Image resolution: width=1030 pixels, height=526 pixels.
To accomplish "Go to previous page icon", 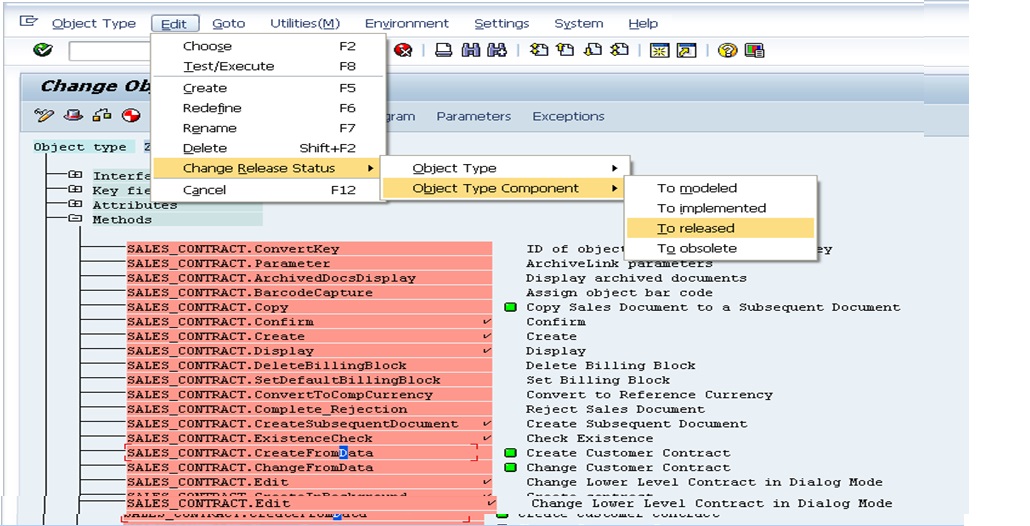I will tap(566, 50).
